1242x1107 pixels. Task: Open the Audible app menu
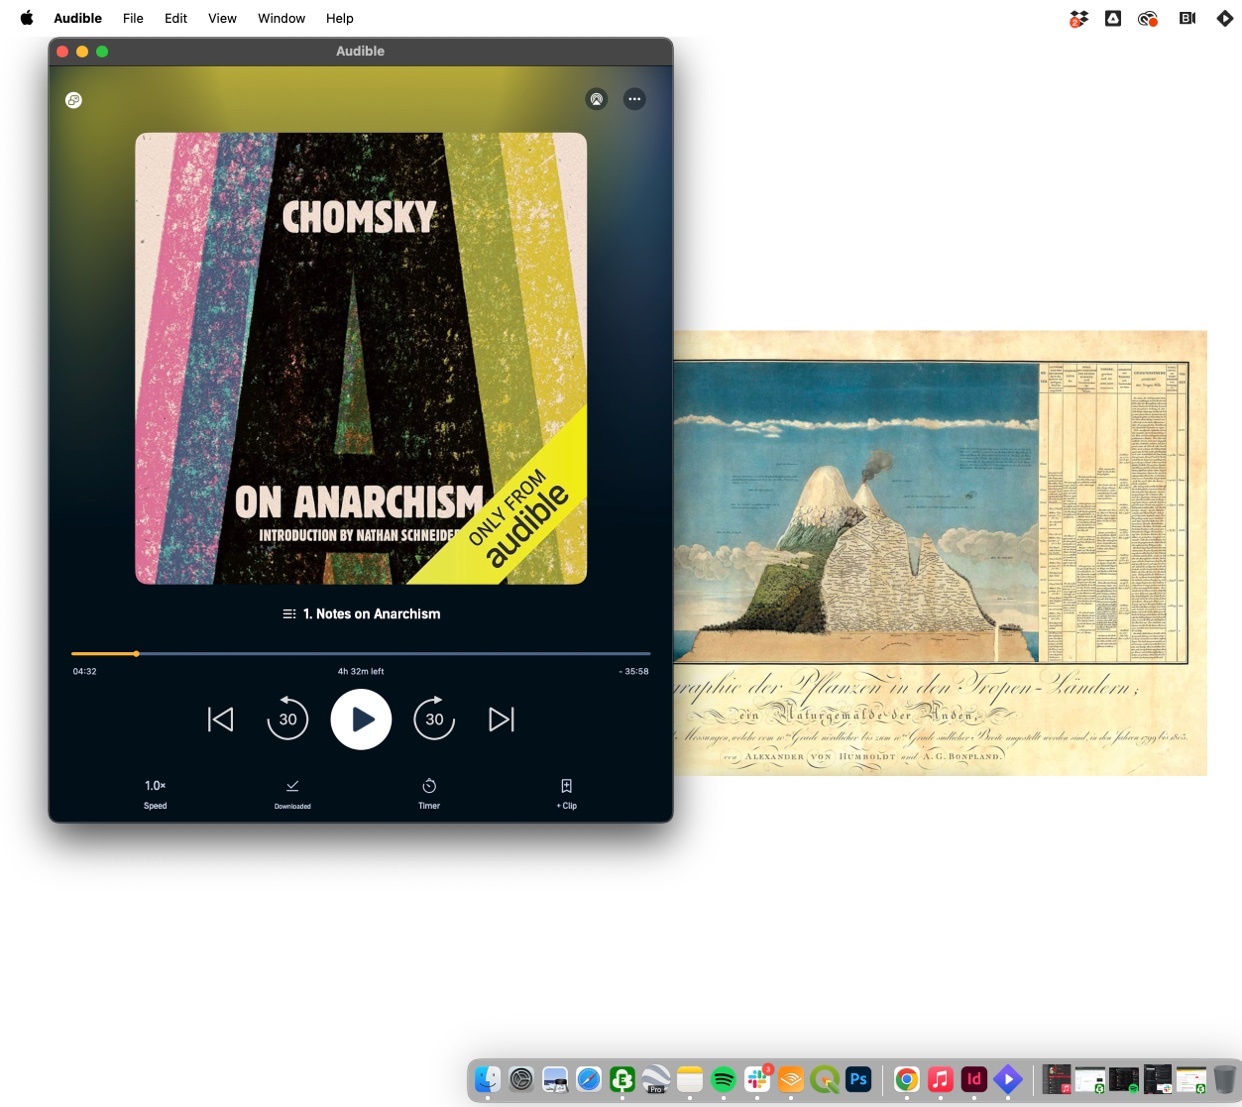pyautogui.click(x=78, y=18)
